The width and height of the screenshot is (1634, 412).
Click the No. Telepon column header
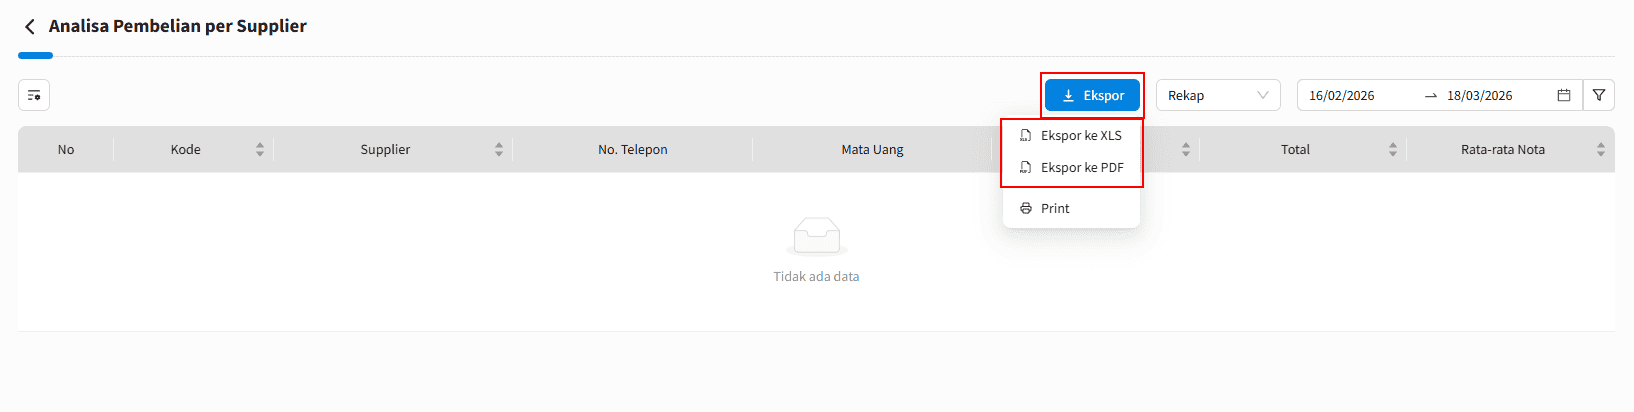[632, 150]
